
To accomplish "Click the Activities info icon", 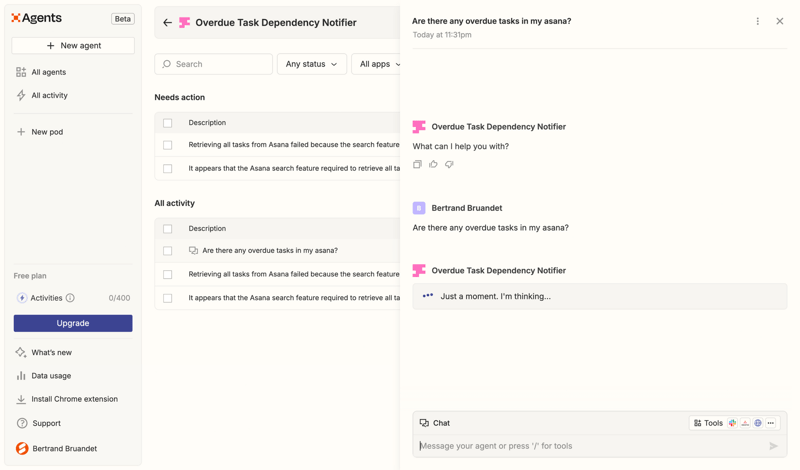I will (70, 298).
